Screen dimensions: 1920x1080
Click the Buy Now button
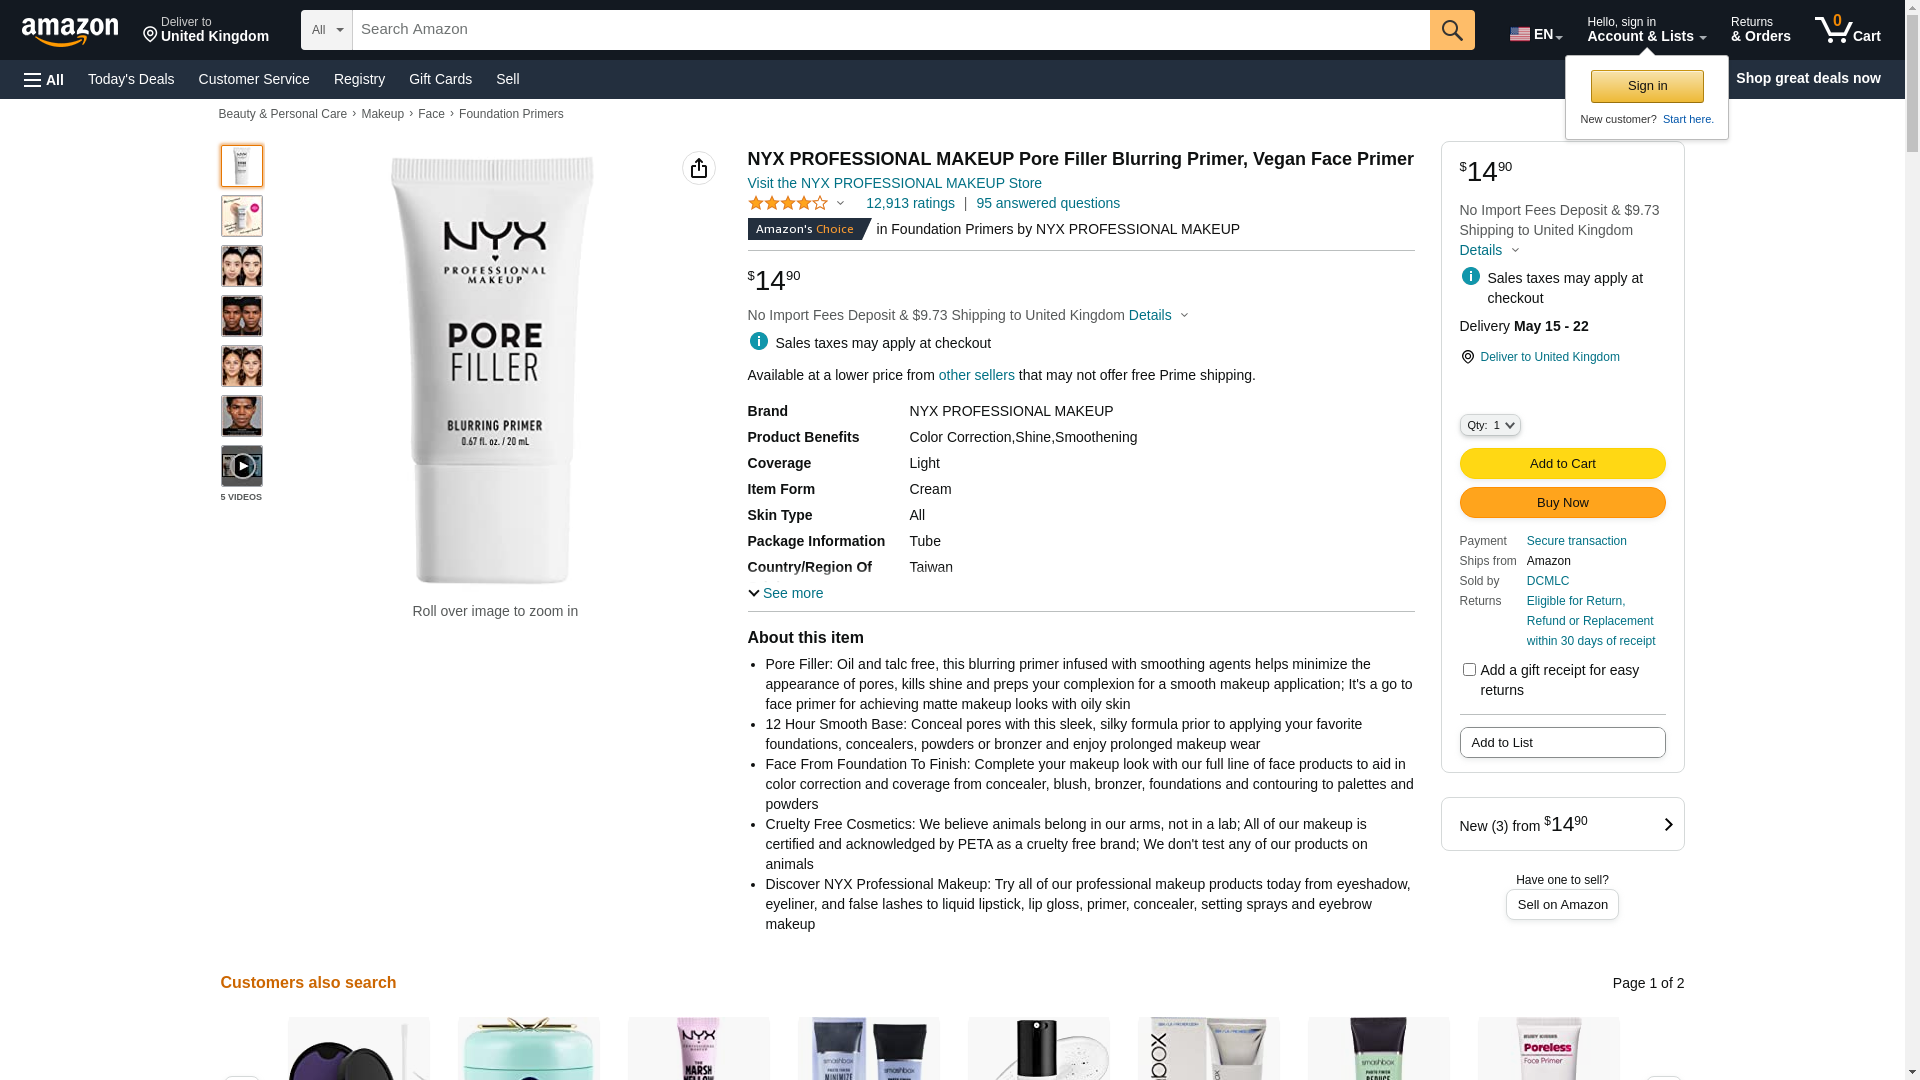click(x=1562, y=502)
